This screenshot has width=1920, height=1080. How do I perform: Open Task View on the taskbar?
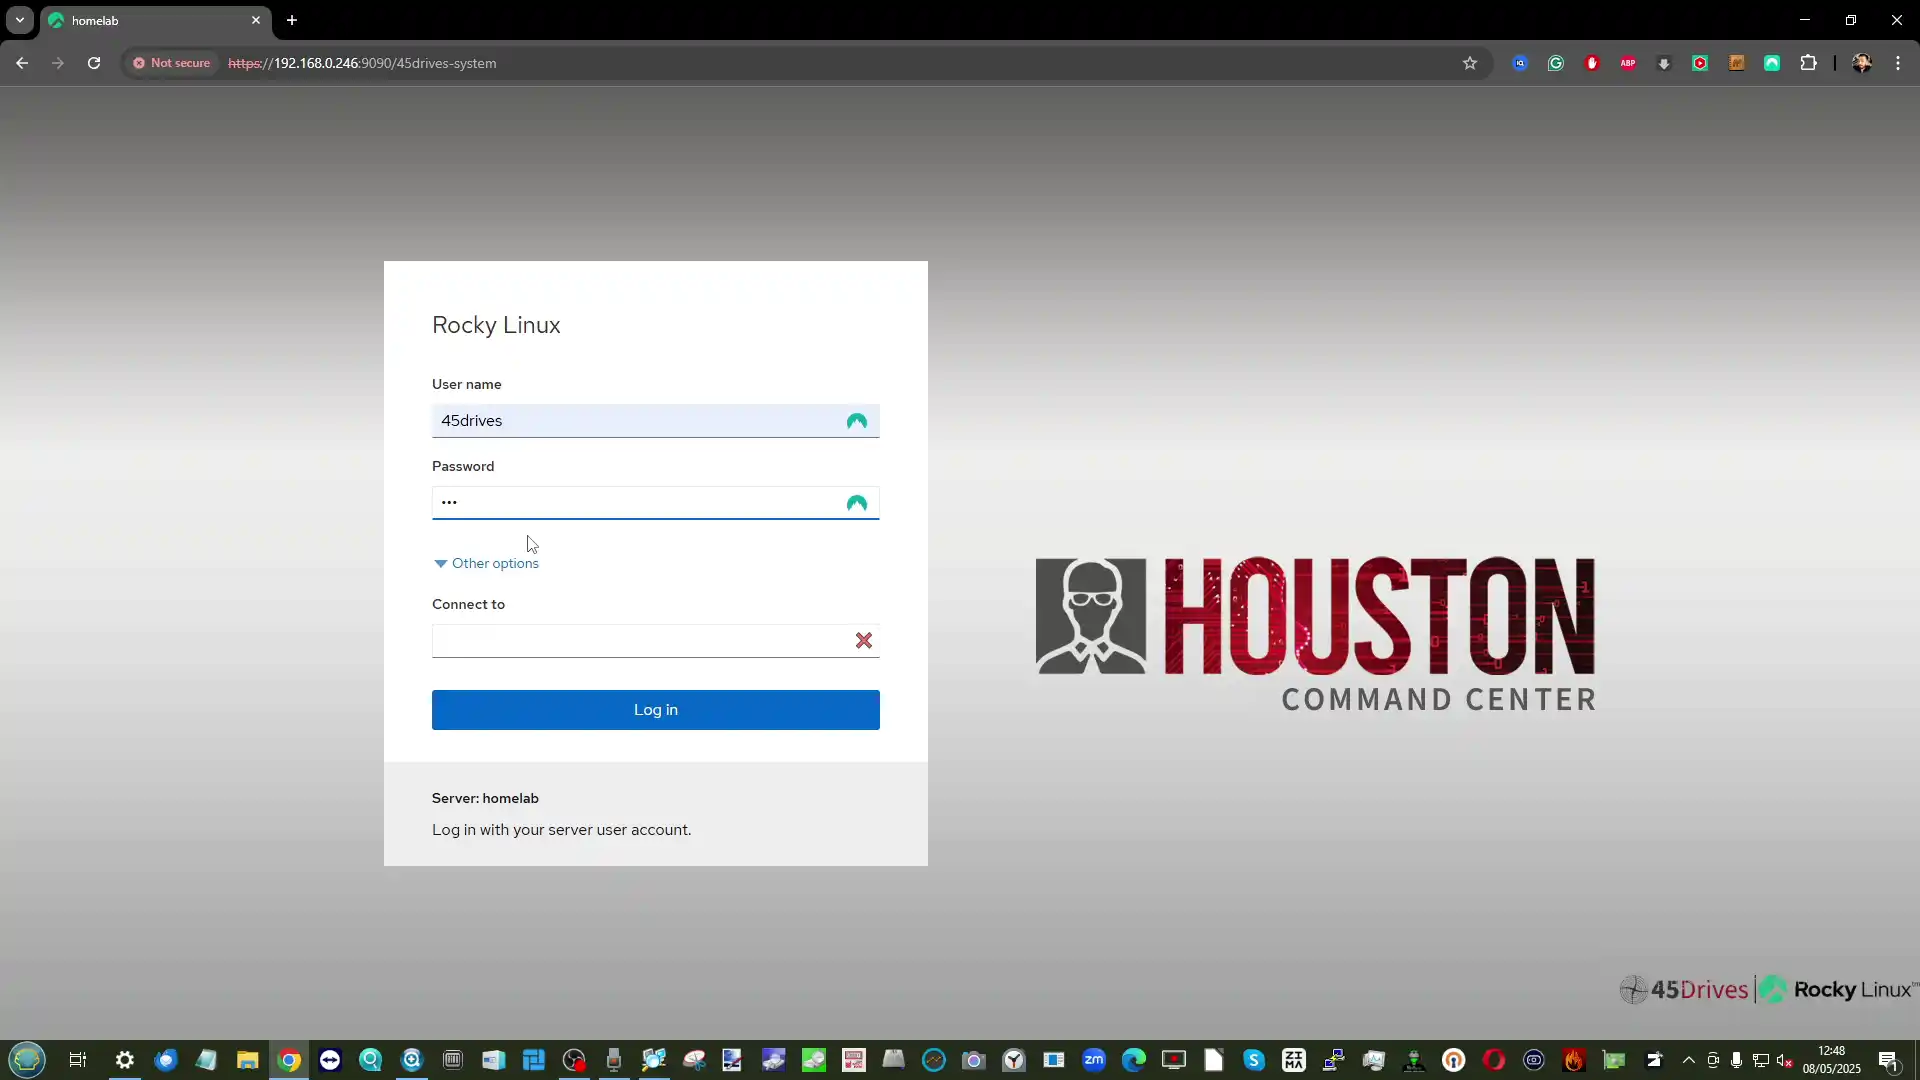pyautogui.click(x=77, y=1060)
